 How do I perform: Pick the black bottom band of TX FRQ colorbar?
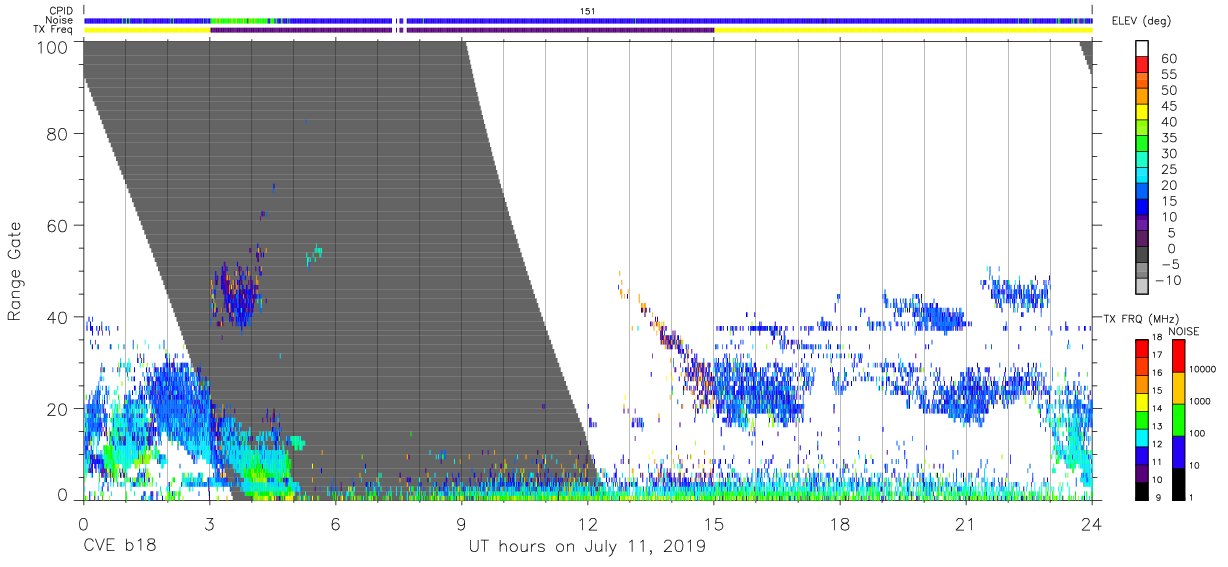pos(1141,490)
